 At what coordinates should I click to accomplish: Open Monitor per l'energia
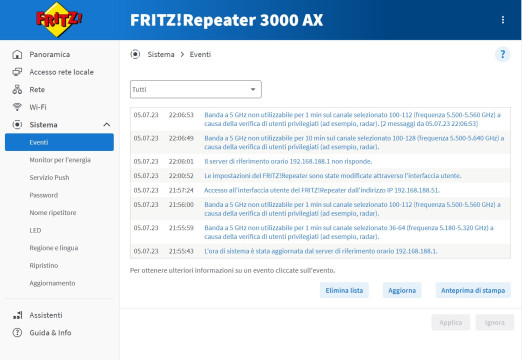pos(60,160)
